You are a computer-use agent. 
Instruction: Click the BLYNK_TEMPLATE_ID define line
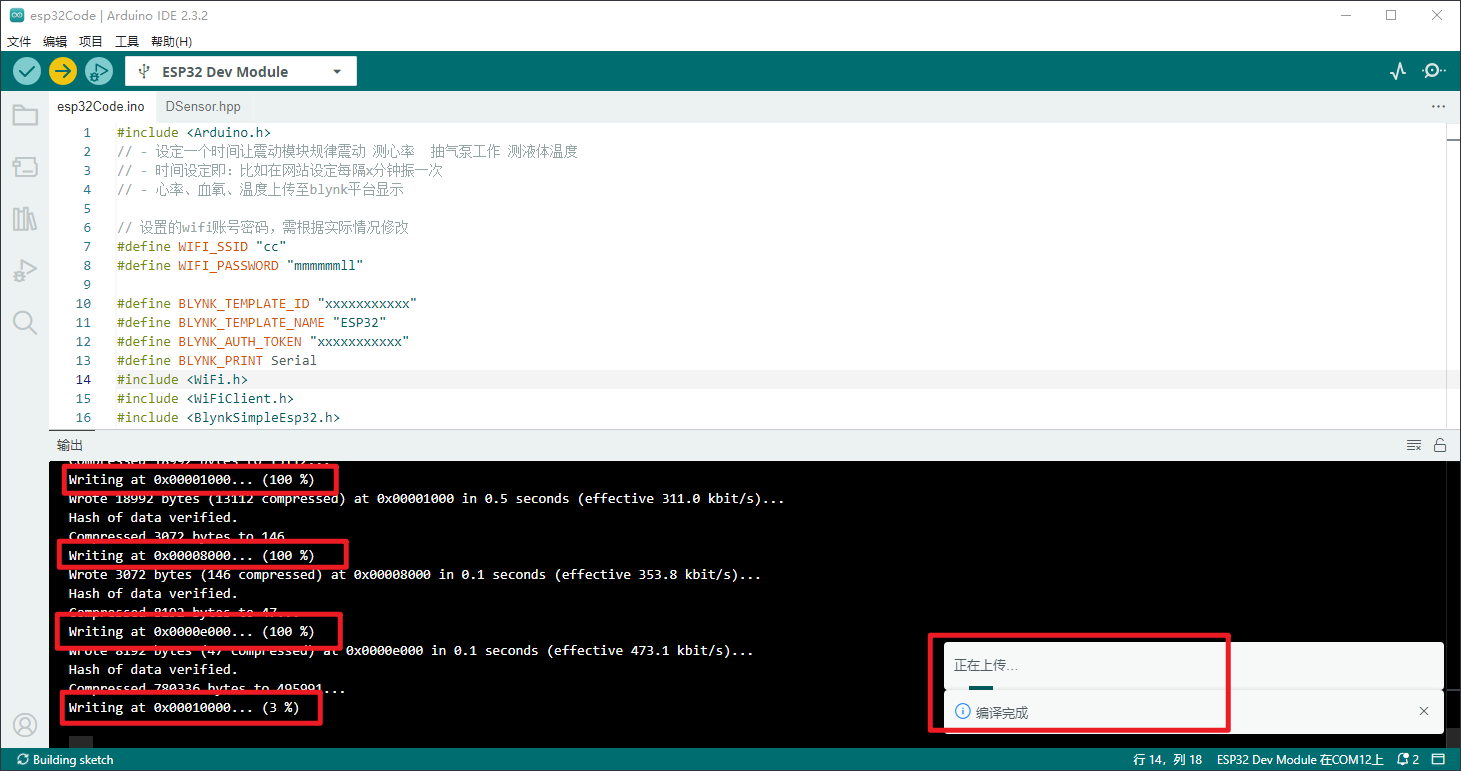(x=267, y=303)
